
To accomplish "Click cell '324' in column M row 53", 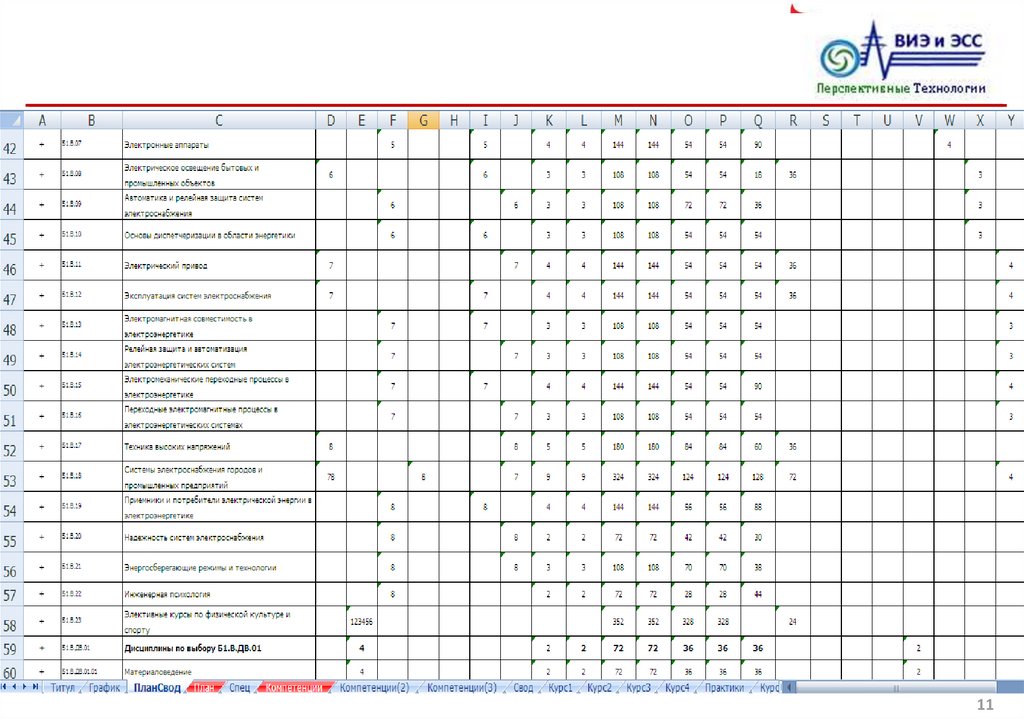I will (x=618, y=477).
